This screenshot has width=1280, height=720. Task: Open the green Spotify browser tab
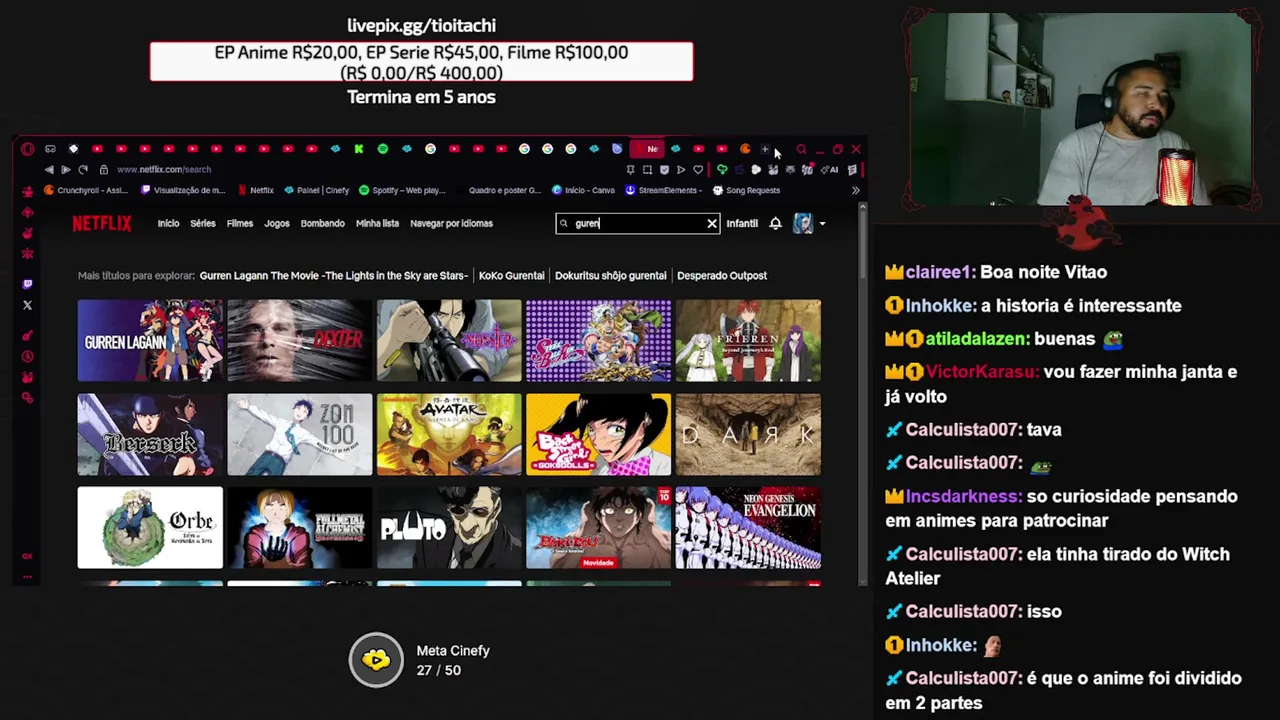[382, 149]
